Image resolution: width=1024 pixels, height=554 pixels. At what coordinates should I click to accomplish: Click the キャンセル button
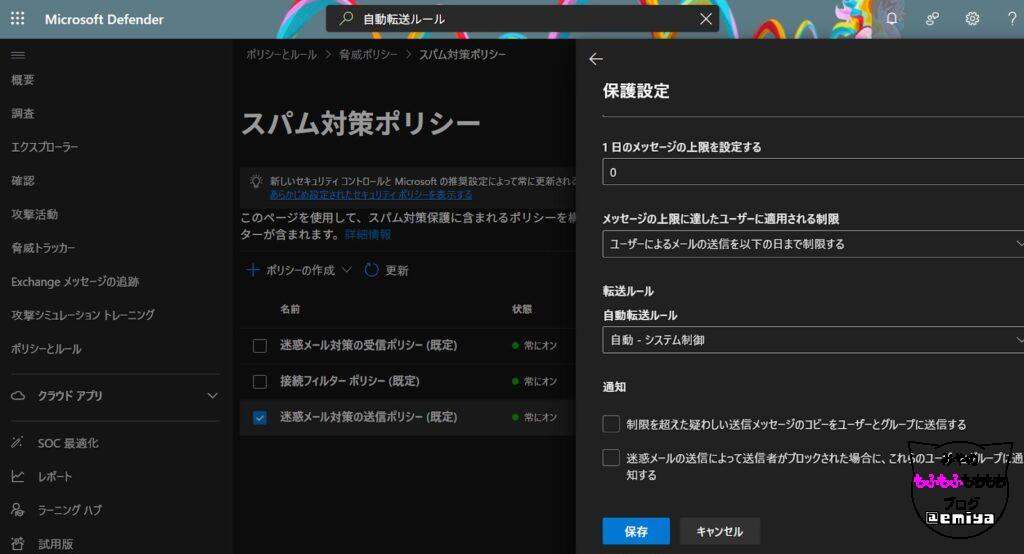(719, 531)
